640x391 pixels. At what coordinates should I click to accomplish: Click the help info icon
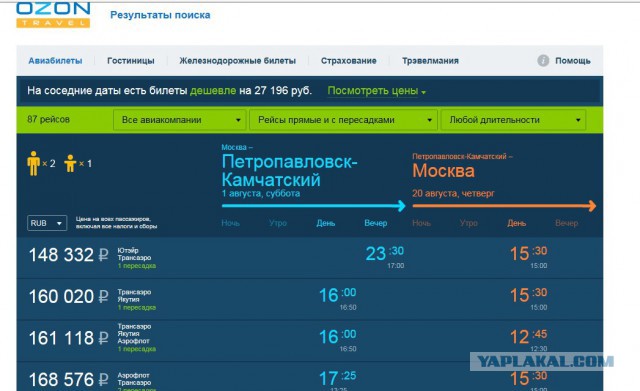[x=543, y=61]
